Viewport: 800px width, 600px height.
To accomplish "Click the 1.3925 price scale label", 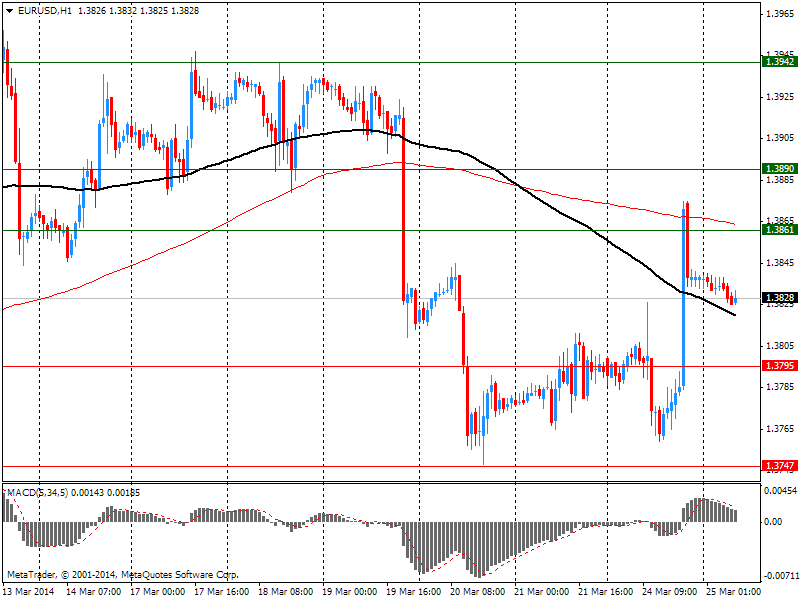I will [781, 96].
